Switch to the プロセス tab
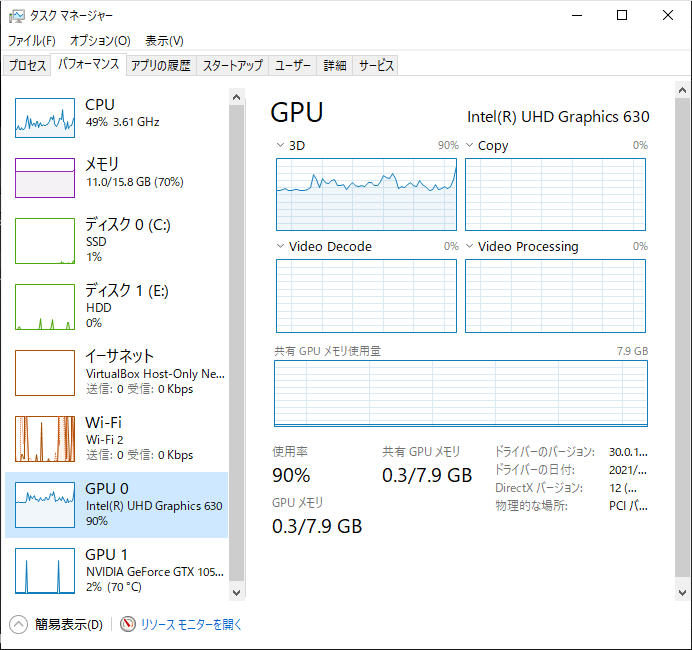The image size is (692, 650). (x=28, y=66)
